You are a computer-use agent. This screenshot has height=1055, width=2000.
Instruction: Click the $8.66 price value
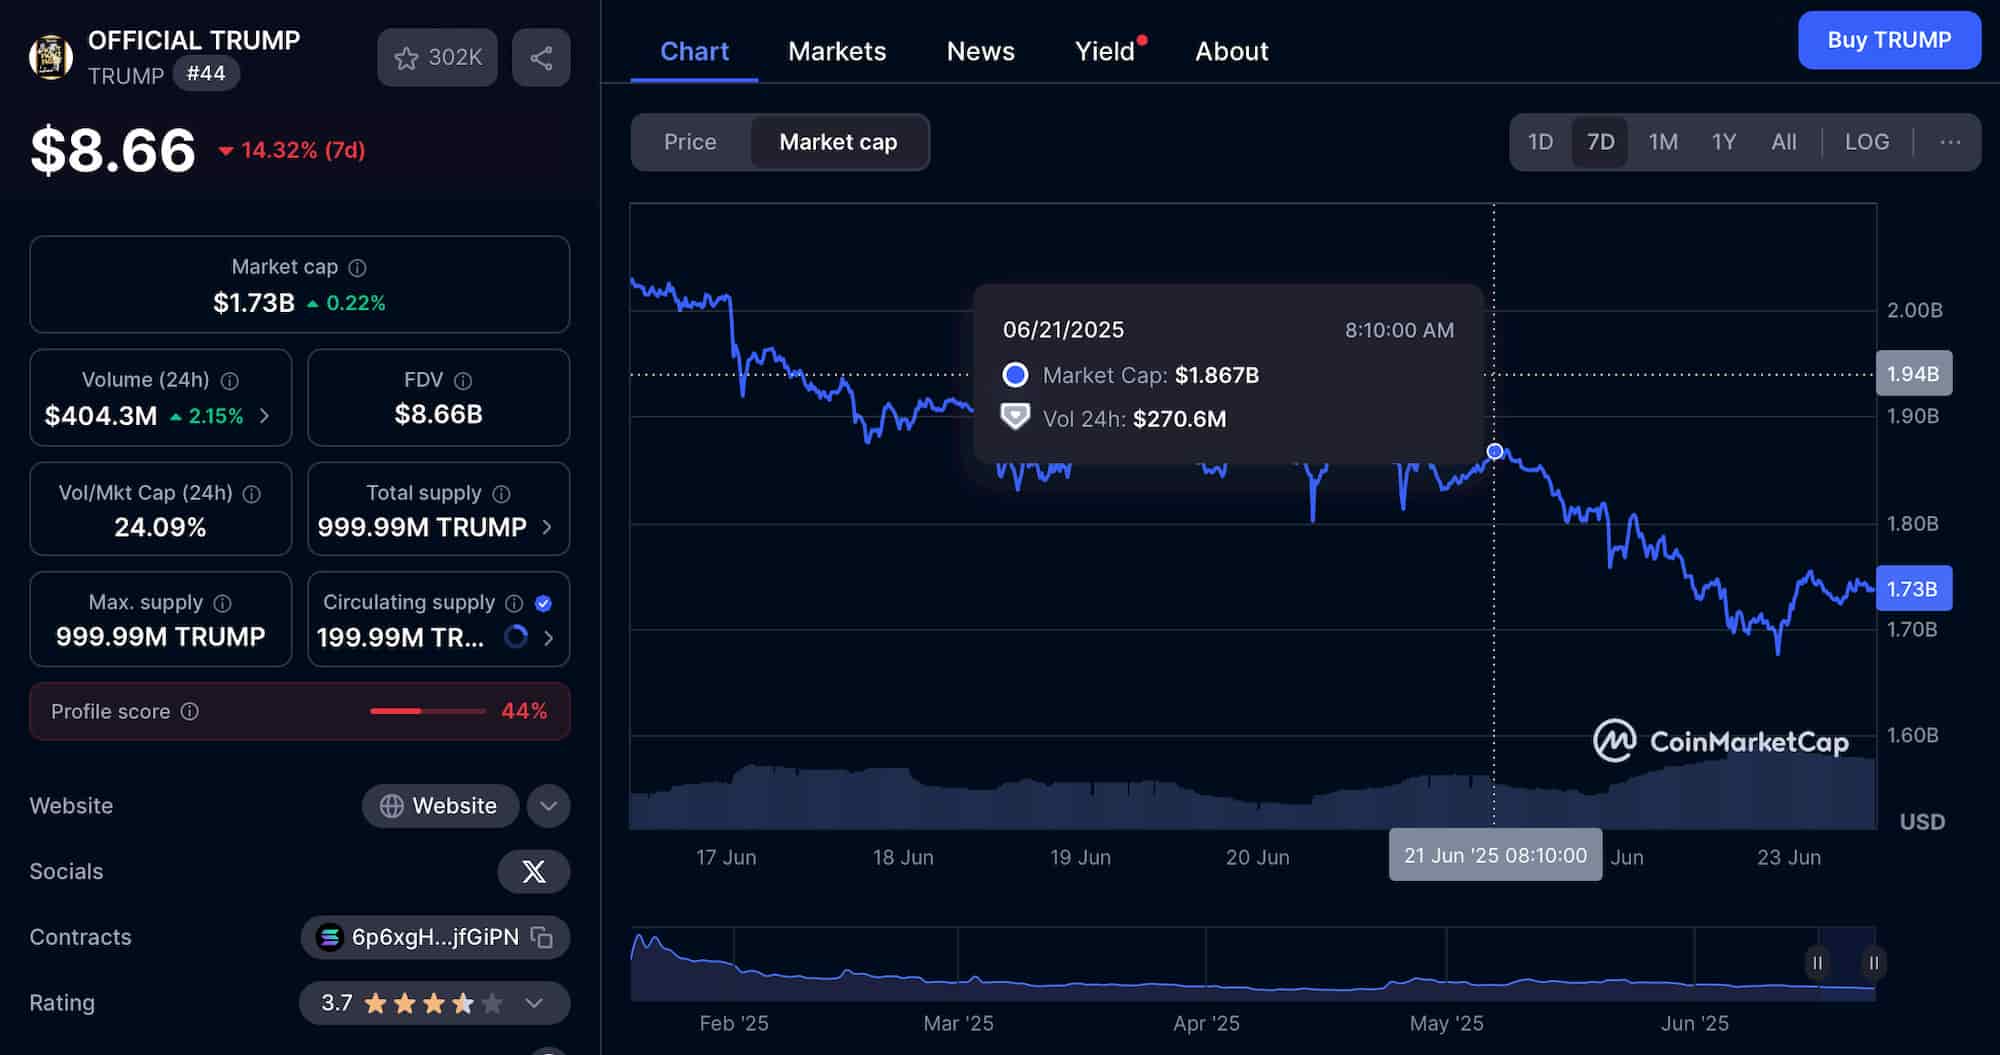(x=113, y=151)
